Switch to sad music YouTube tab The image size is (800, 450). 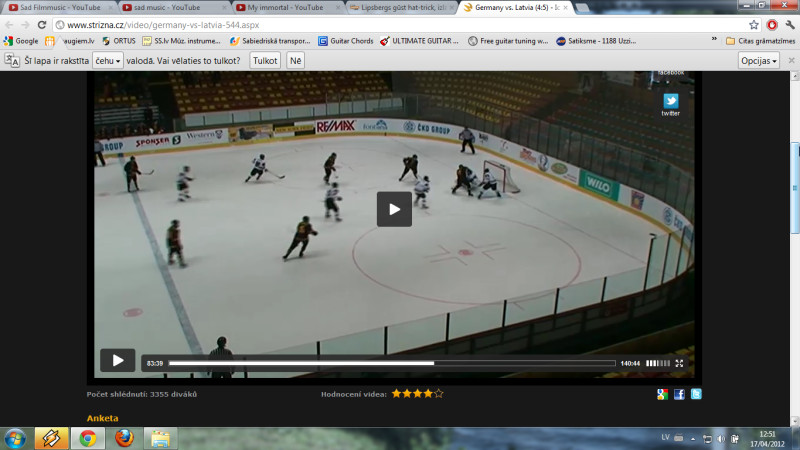pos(172,8)
